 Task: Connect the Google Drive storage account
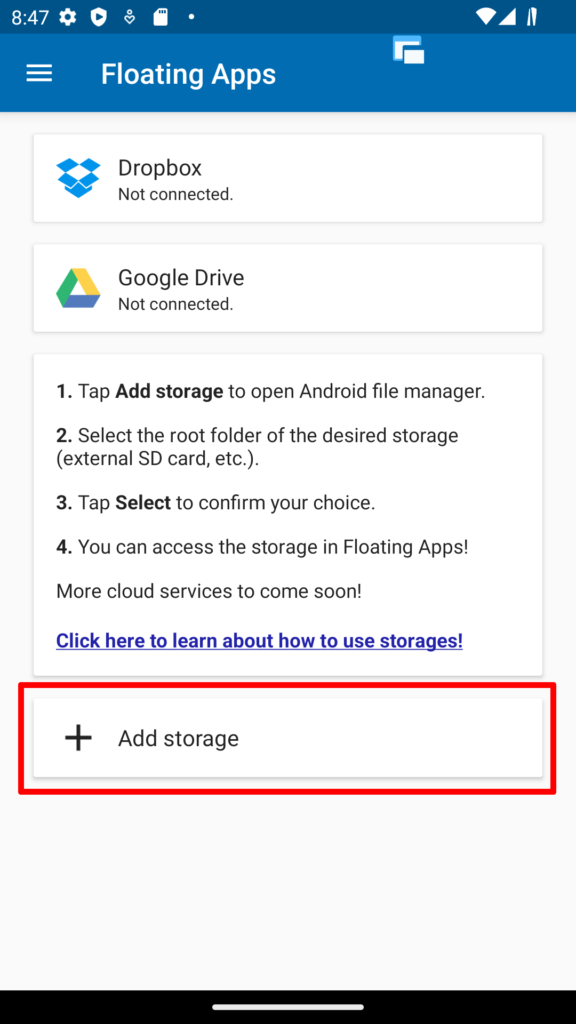coord(288,287)
